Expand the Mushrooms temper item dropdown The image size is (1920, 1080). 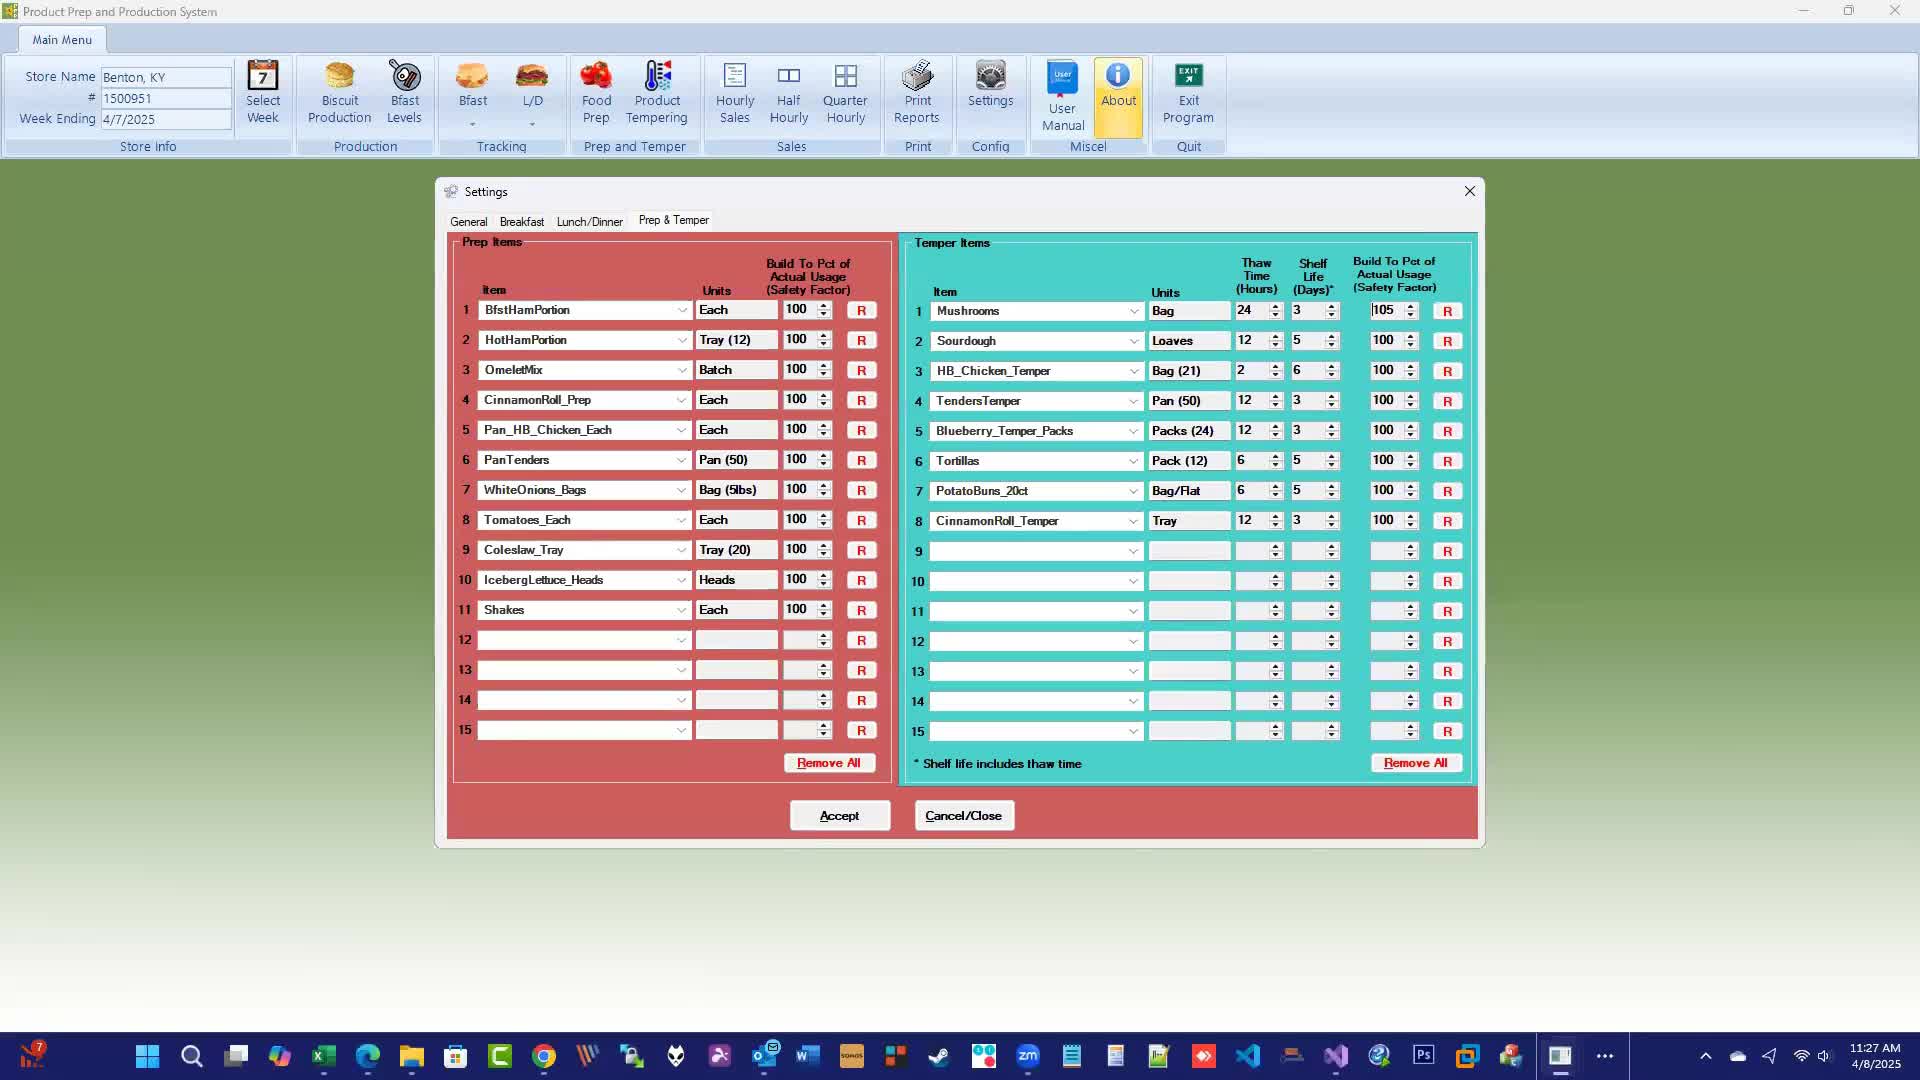coord(1134,311)
